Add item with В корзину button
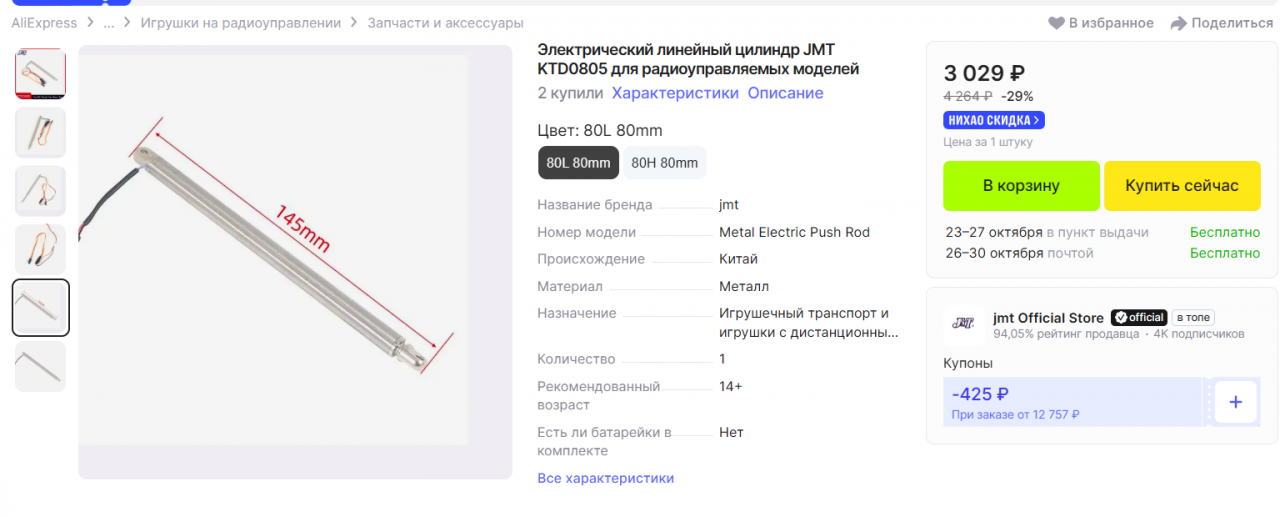1280x517 pixels. (x=1021, y=186)
